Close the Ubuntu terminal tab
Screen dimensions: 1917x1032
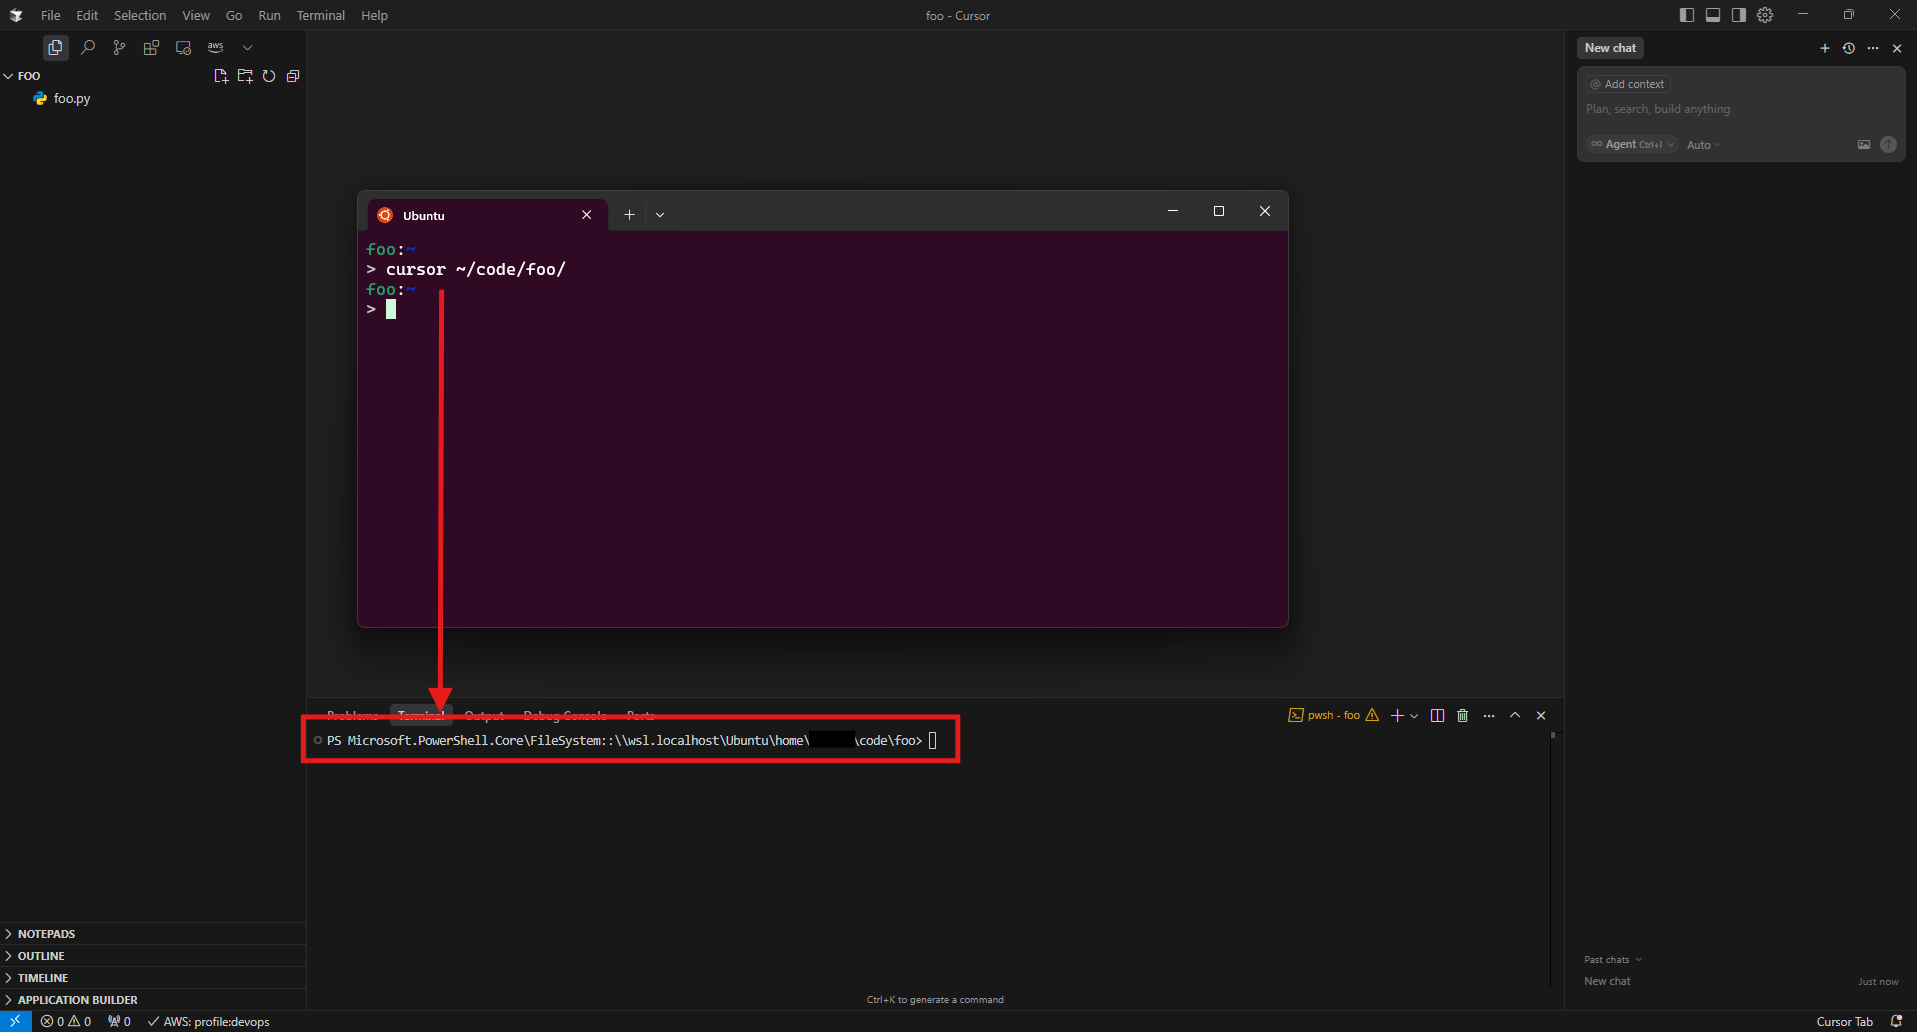pos(587,215)
